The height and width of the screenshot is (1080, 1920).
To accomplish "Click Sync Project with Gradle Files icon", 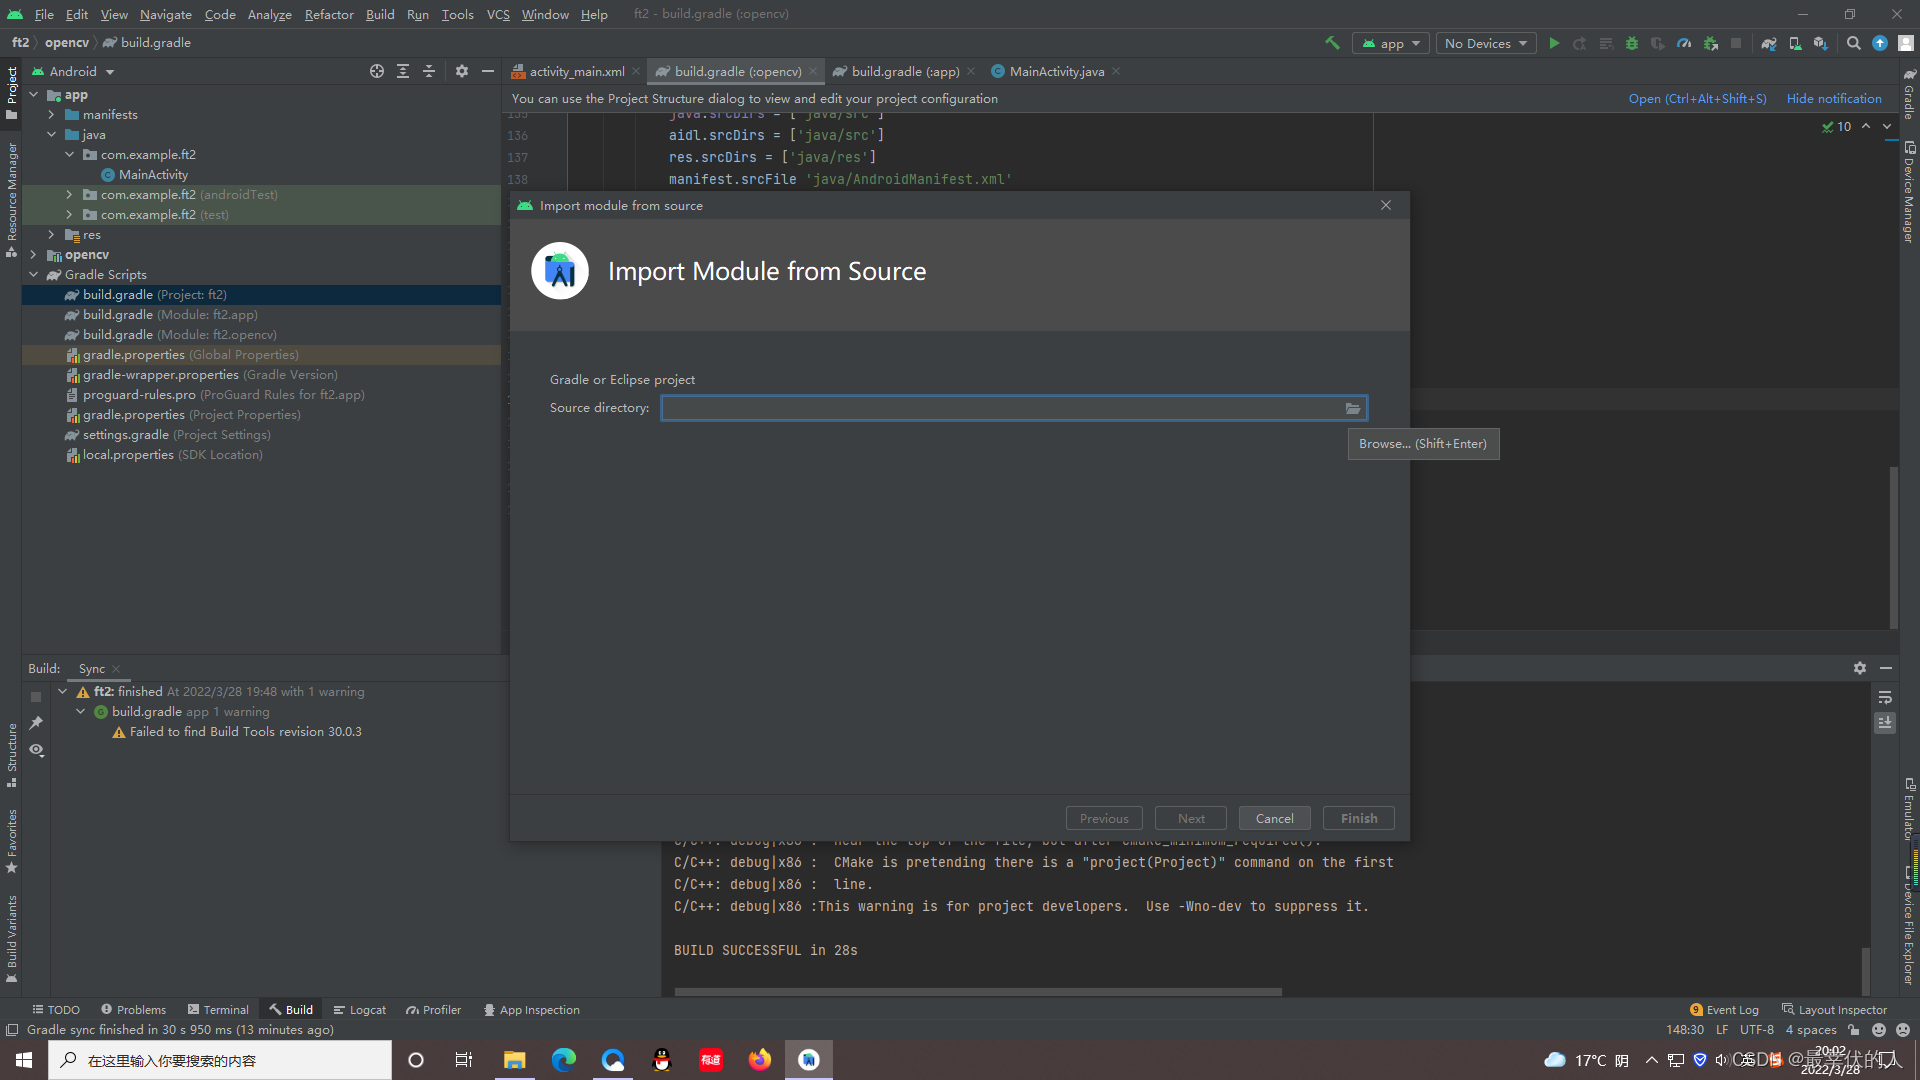I will 1769,43.
